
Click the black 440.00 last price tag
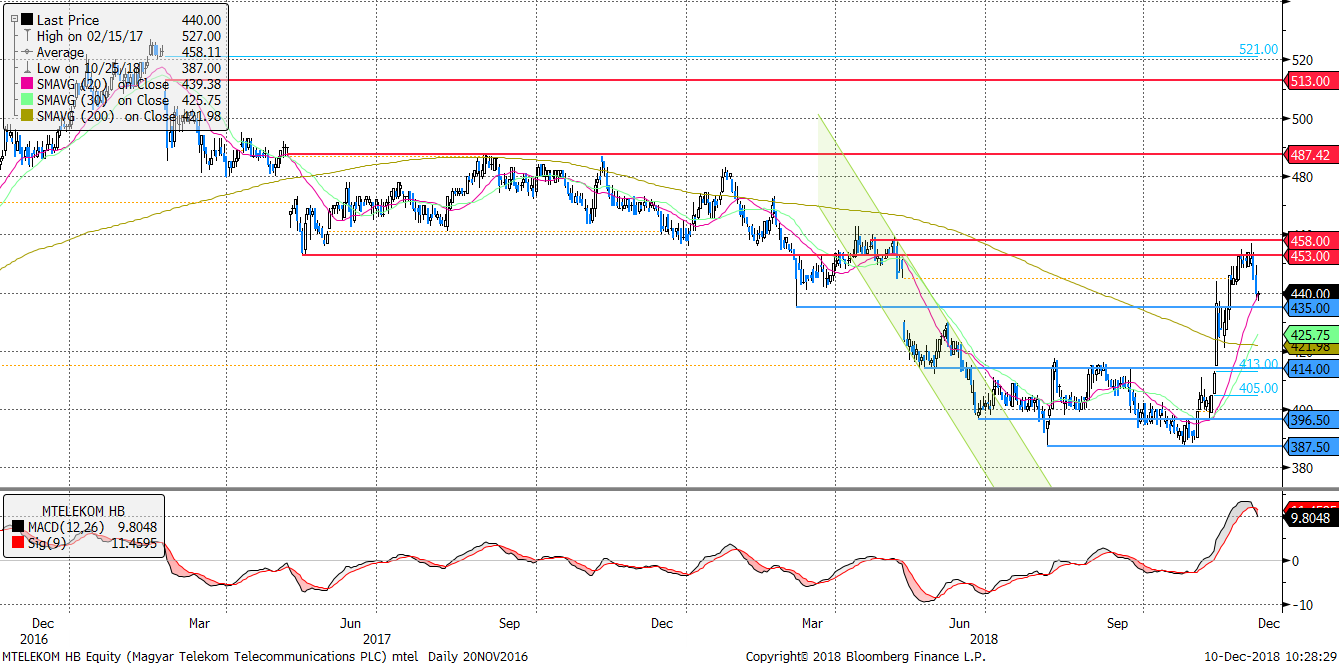point(1310,293)
